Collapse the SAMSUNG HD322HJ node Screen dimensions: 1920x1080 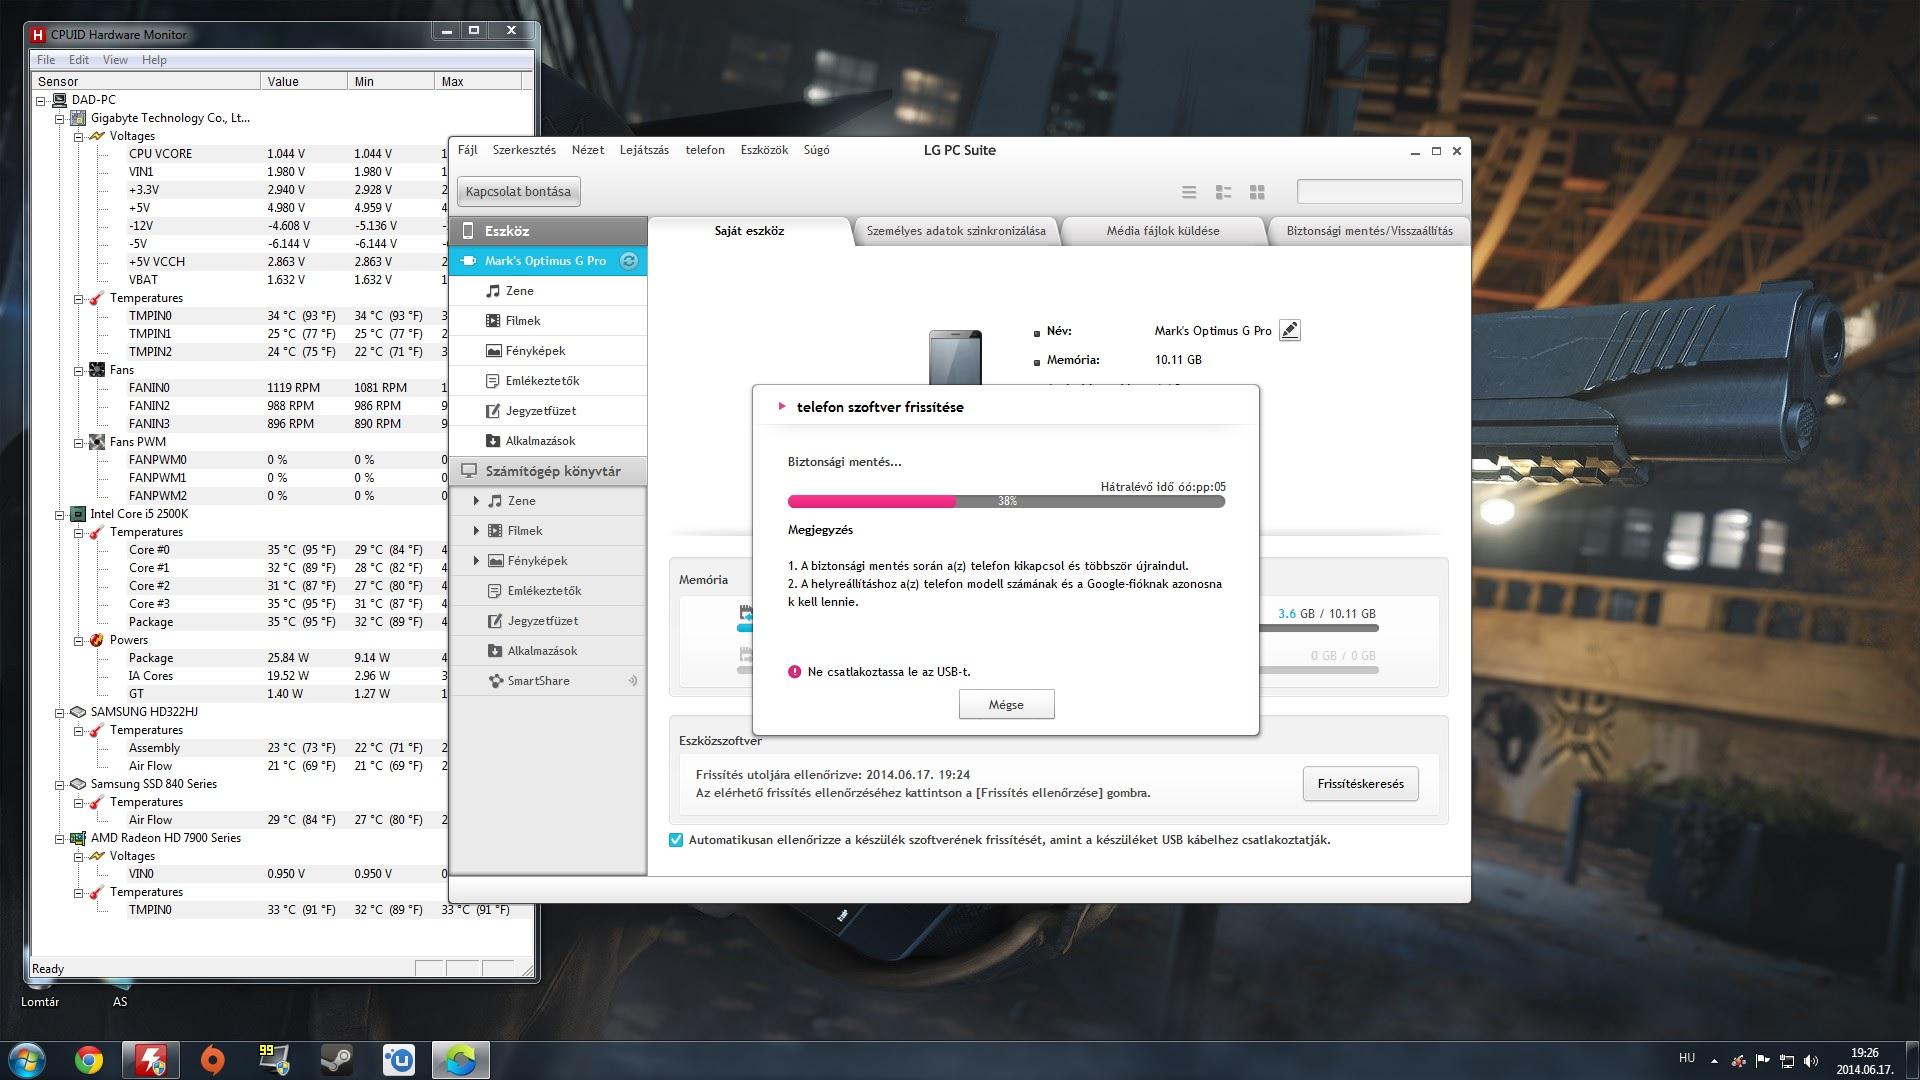click(59, 712)
